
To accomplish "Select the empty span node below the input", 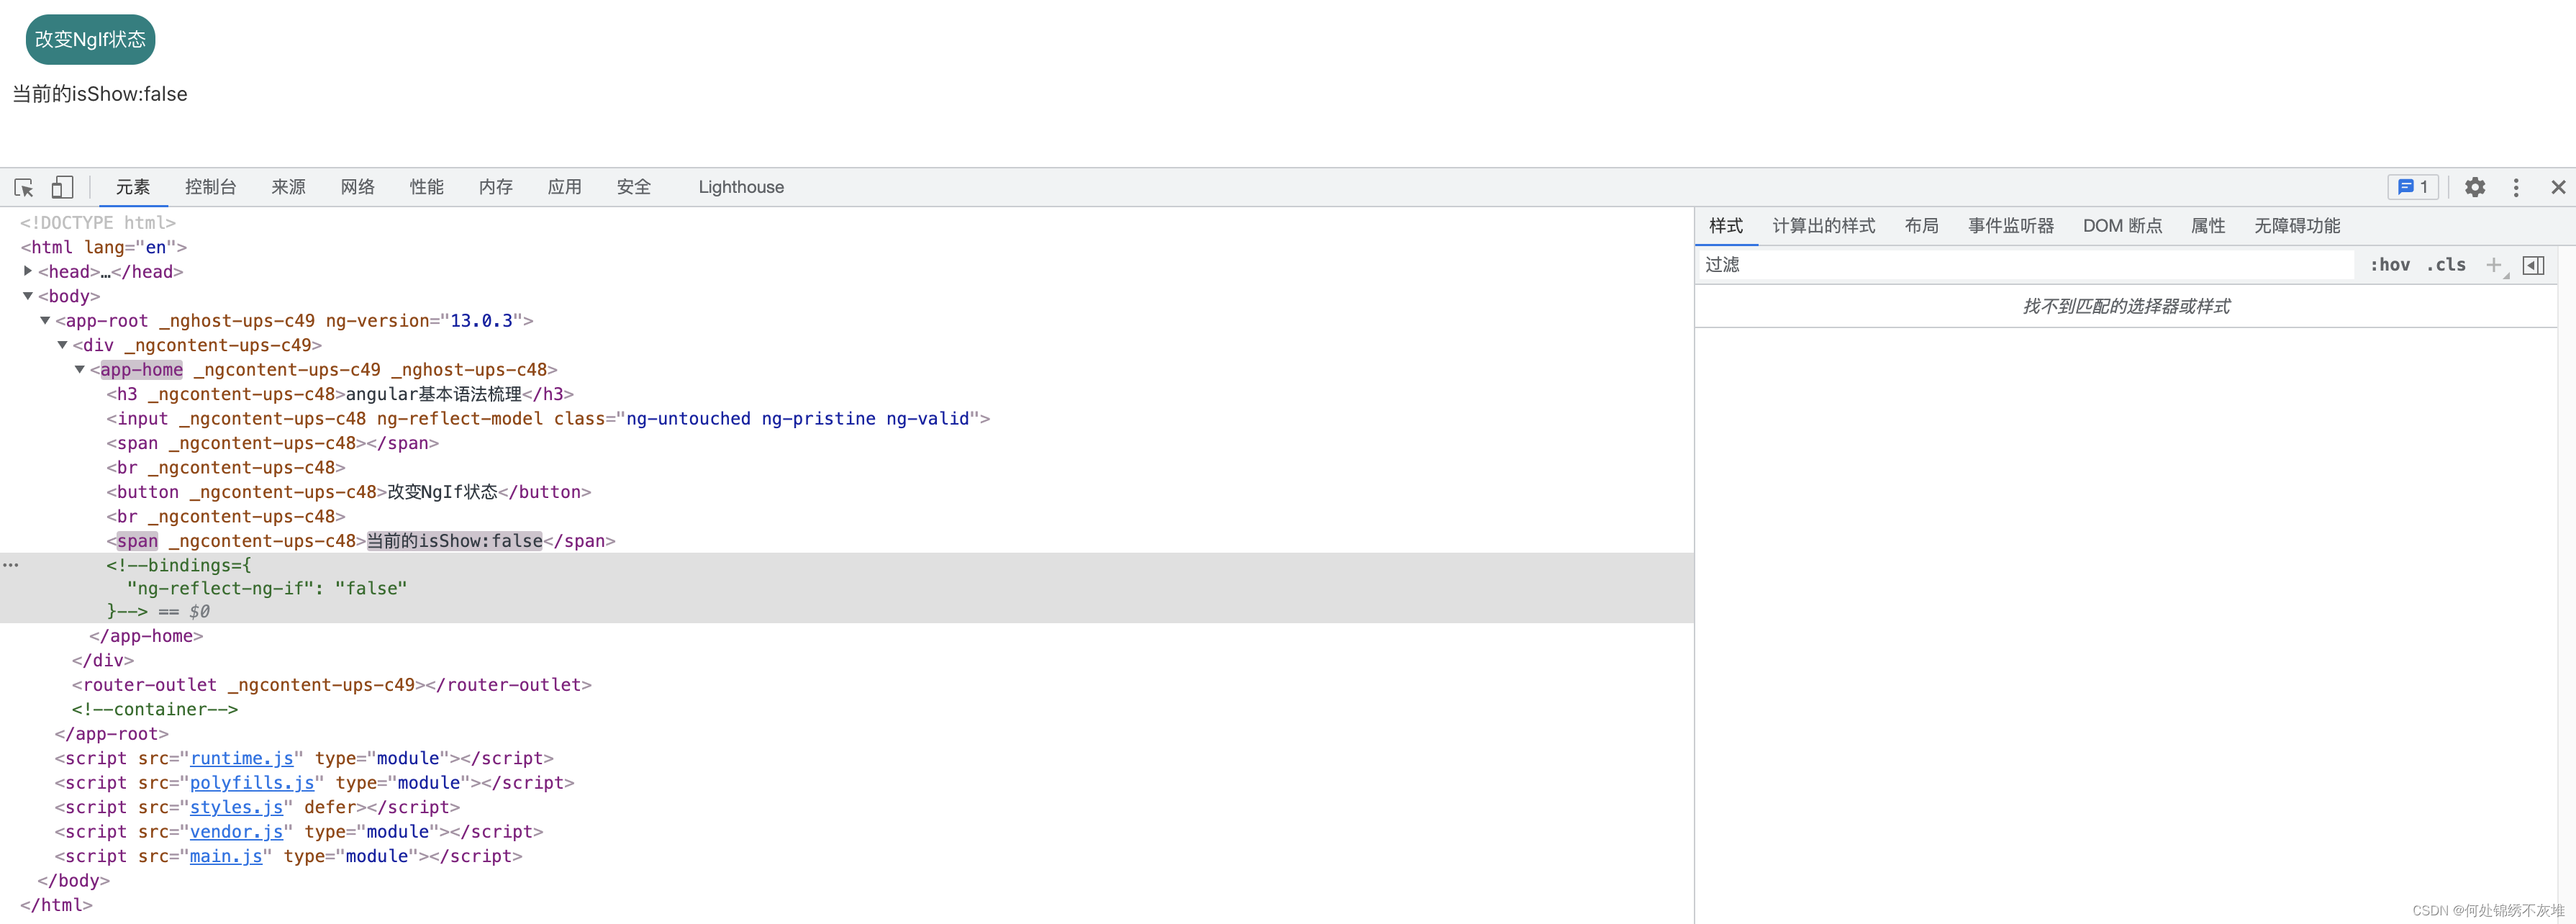I will pos(273,443).
